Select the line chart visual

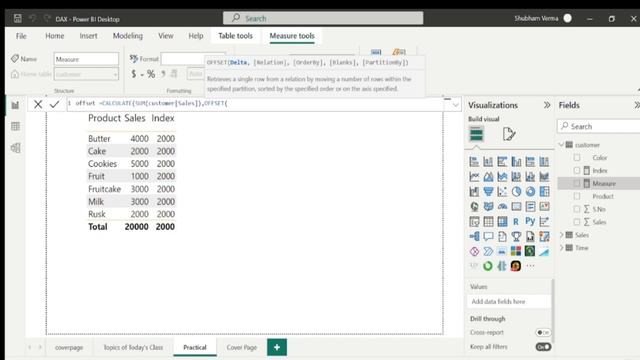point(474,177)
